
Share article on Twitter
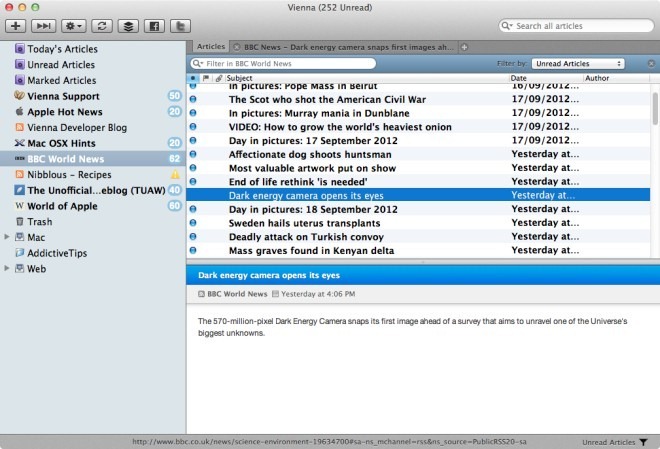[180, 26]
